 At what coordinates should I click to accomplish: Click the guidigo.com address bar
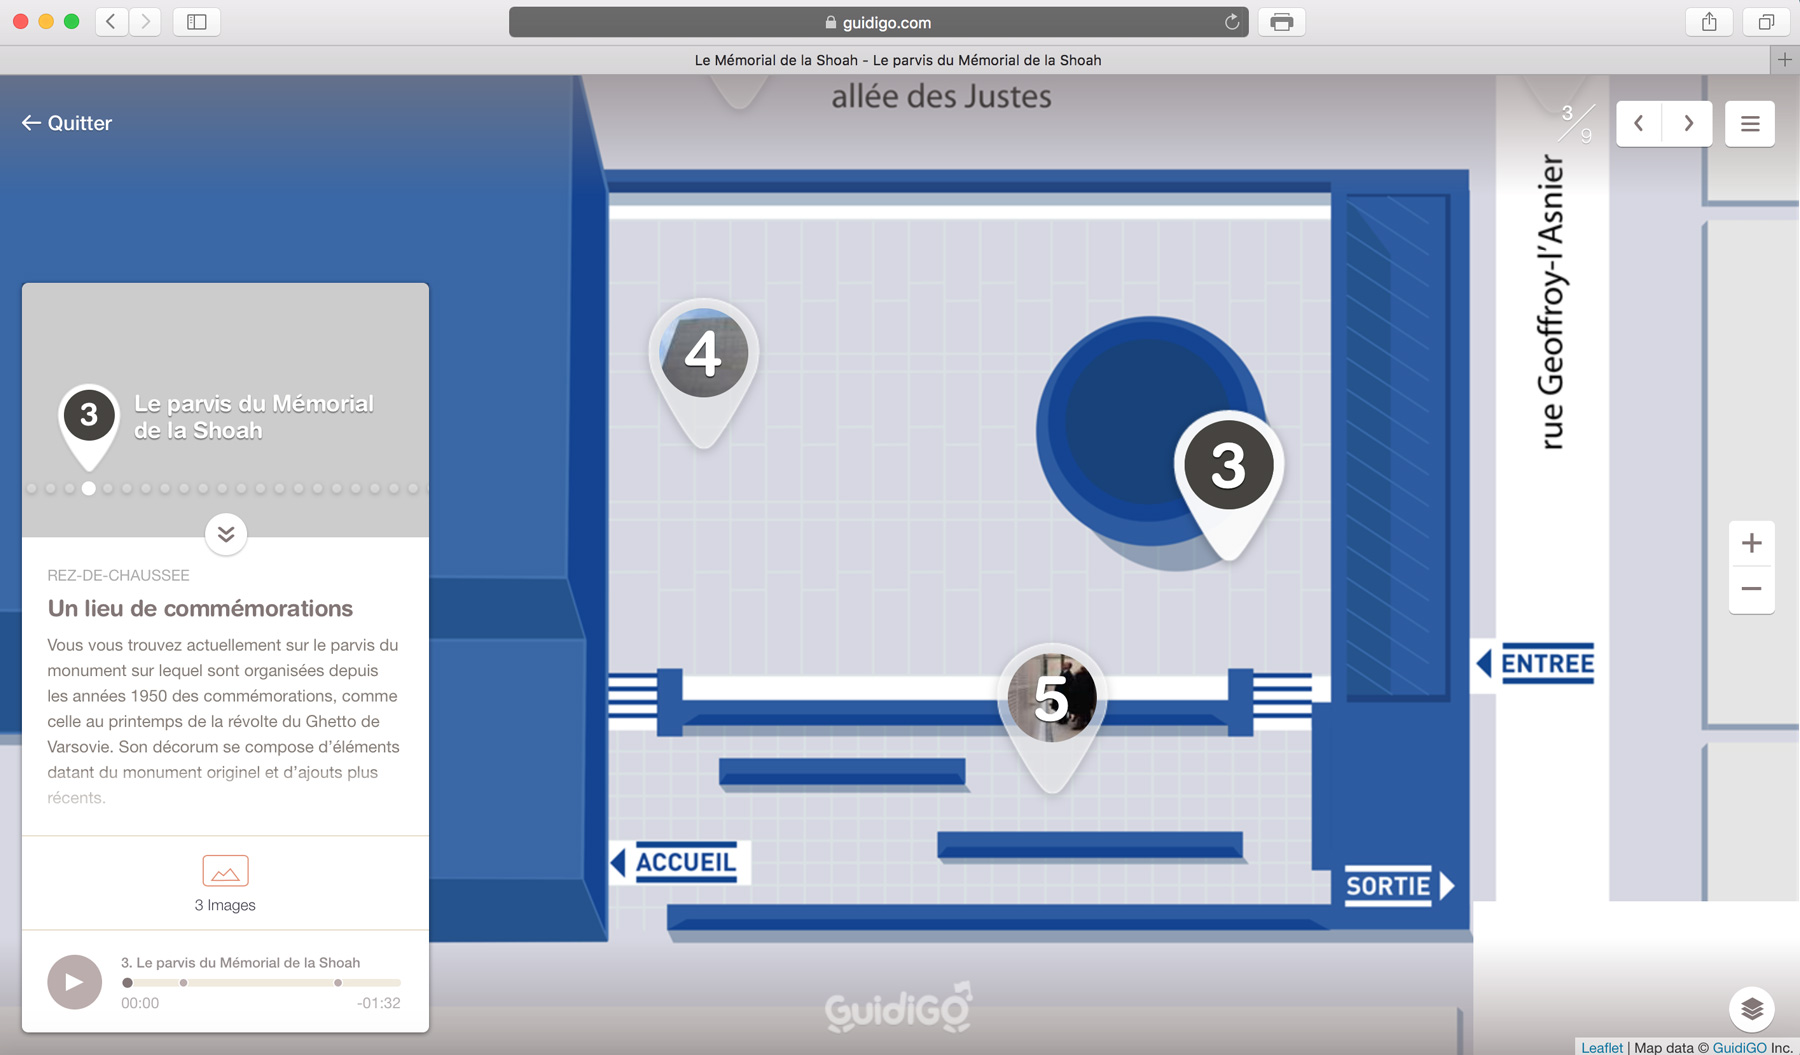point(877,22)
